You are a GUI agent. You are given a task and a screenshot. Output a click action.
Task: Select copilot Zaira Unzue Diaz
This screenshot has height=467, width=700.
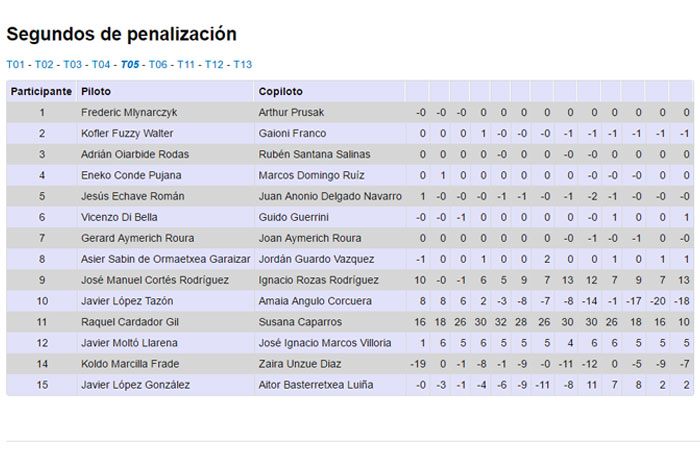click(300, 364)
